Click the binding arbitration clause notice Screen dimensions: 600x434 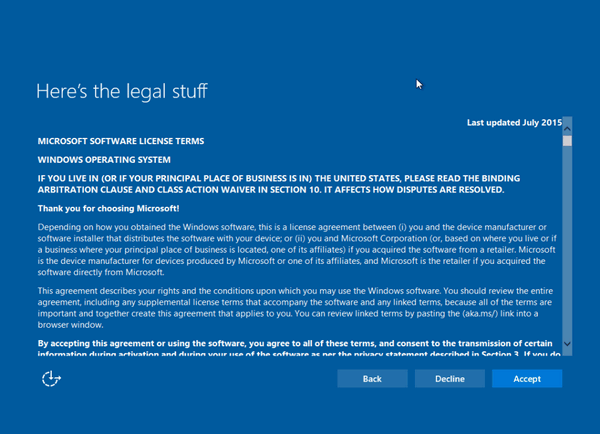tap(279, 184)
